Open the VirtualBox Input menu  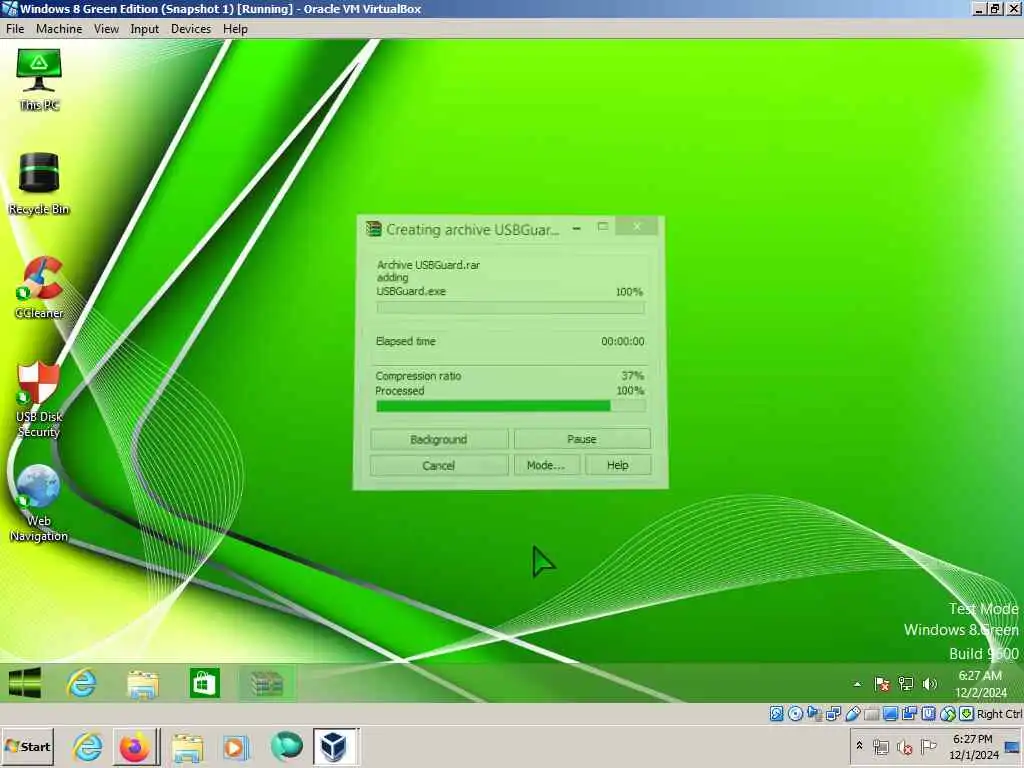pos(144,29)
